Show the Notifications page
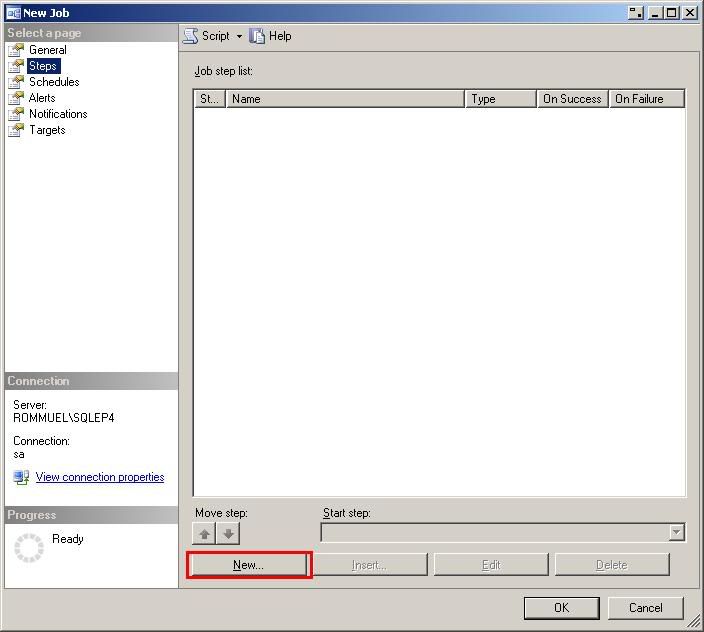The image size is (704, 632). tap(58, 114)
